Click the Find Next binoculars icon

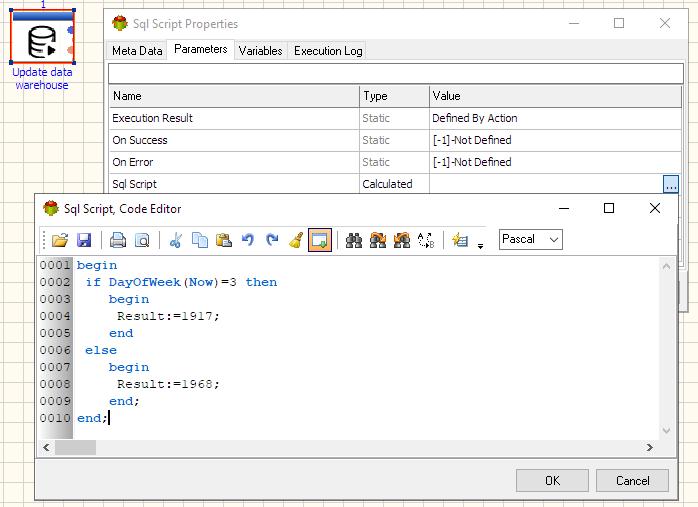(x=378, y=240)
